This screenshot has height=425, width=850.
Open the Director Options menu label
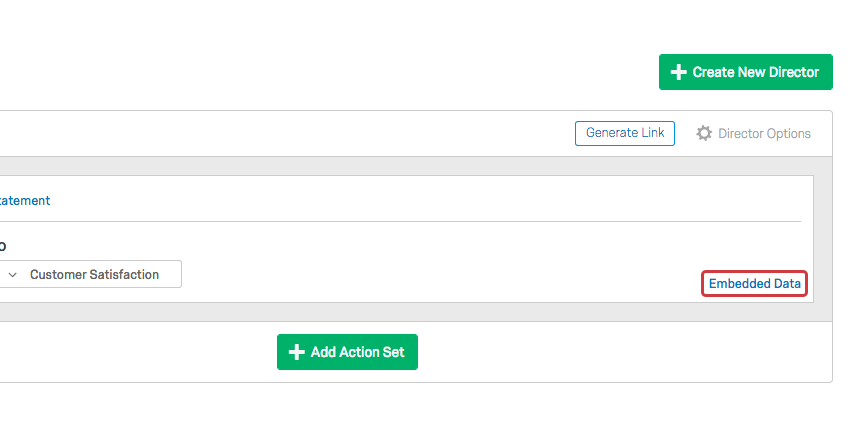coord(764,133)
